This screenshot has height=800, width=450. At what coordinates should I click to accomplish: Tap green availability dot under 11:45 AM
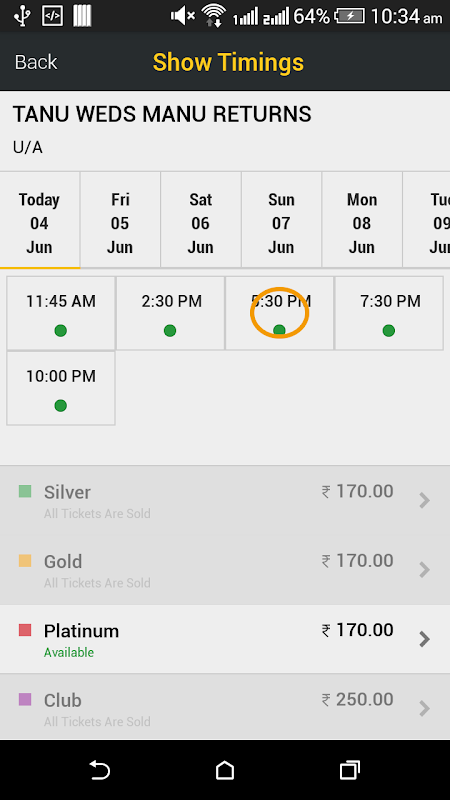tap(60, 331)
